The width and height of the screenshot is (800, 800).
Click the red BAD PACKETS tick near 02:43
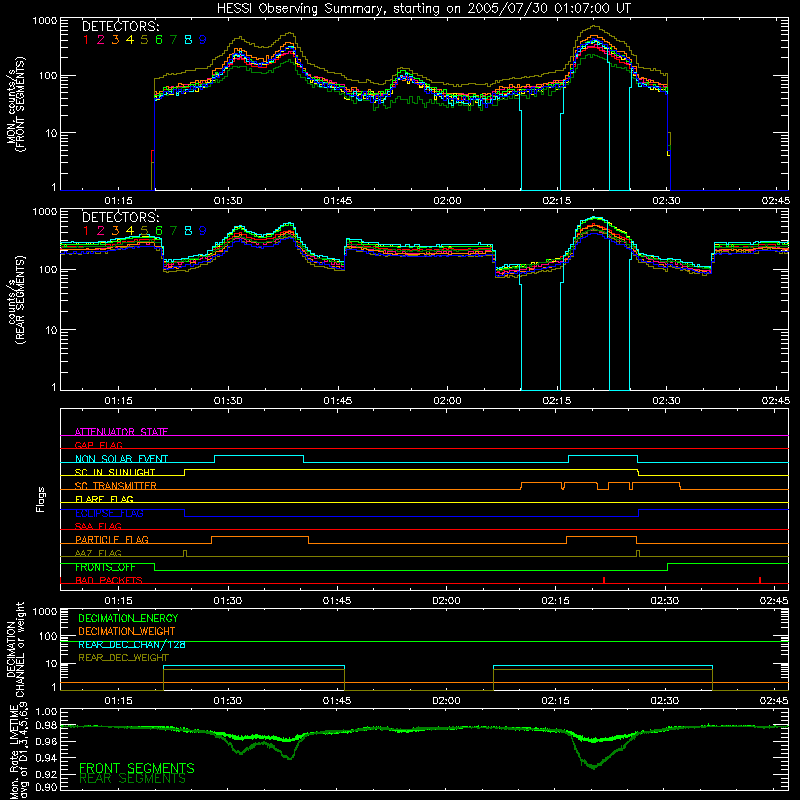[760, 580]
